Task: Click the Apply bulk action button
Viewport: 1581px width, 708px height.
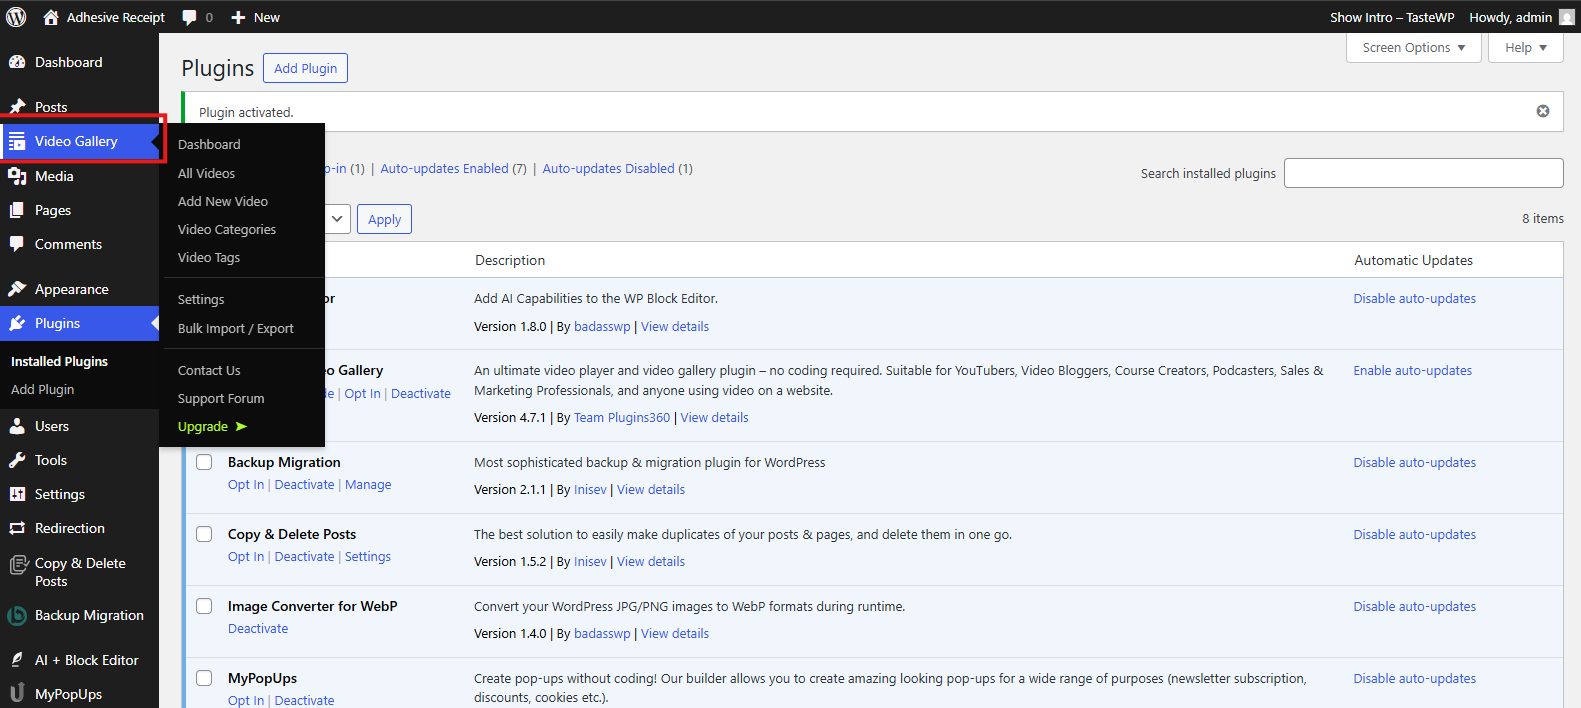Action: [384, 219]
